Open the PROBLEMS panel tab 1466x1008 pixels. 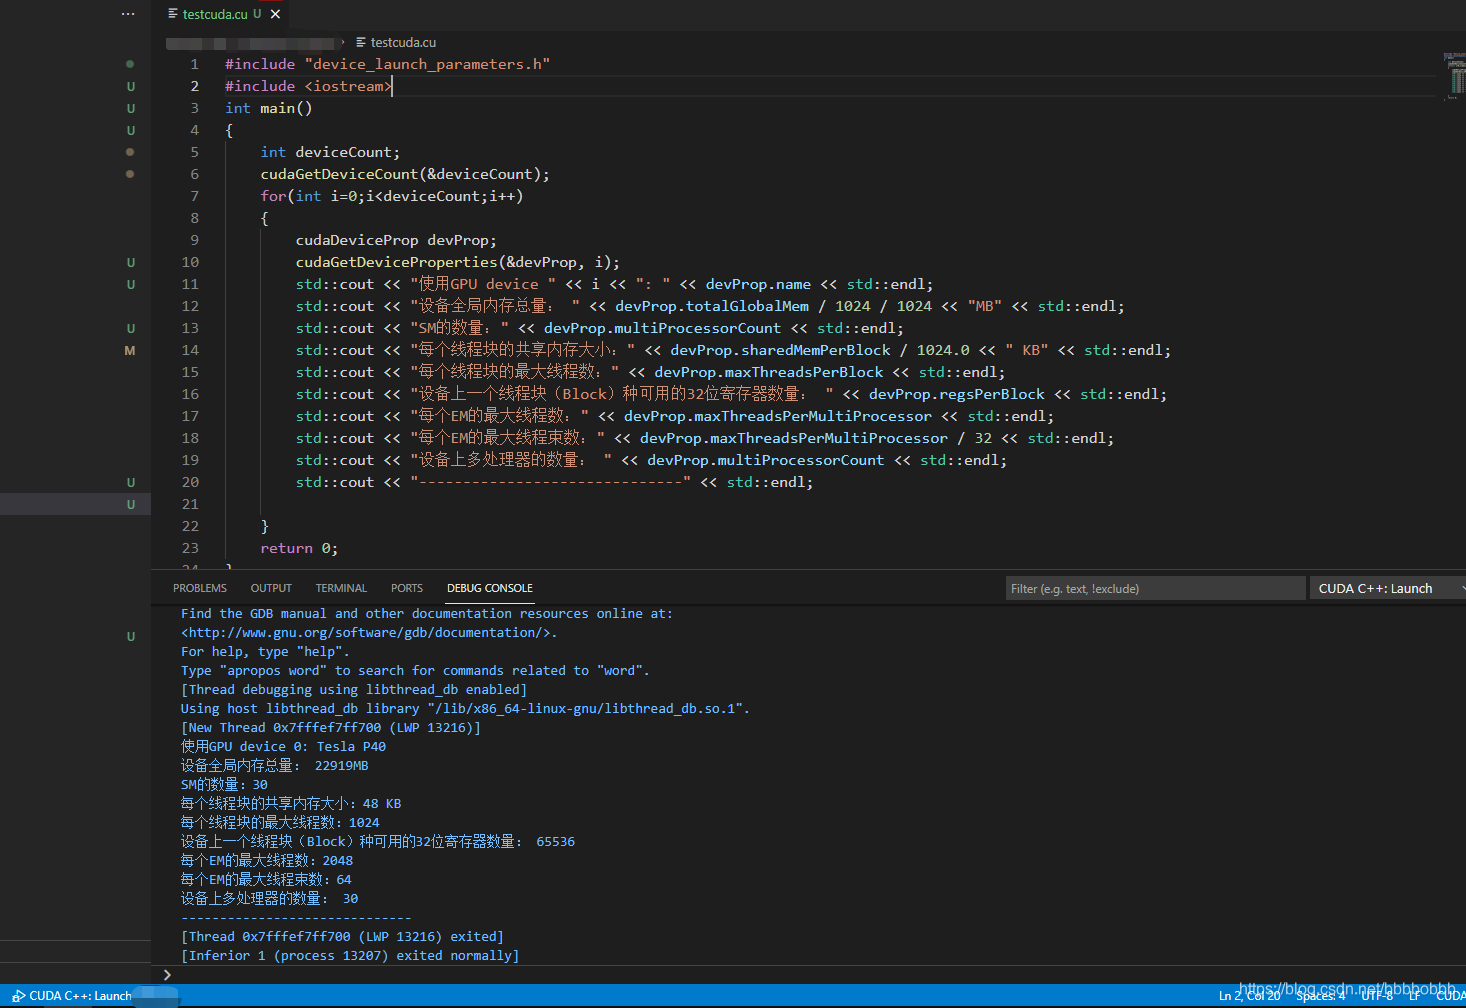(200, 588)
